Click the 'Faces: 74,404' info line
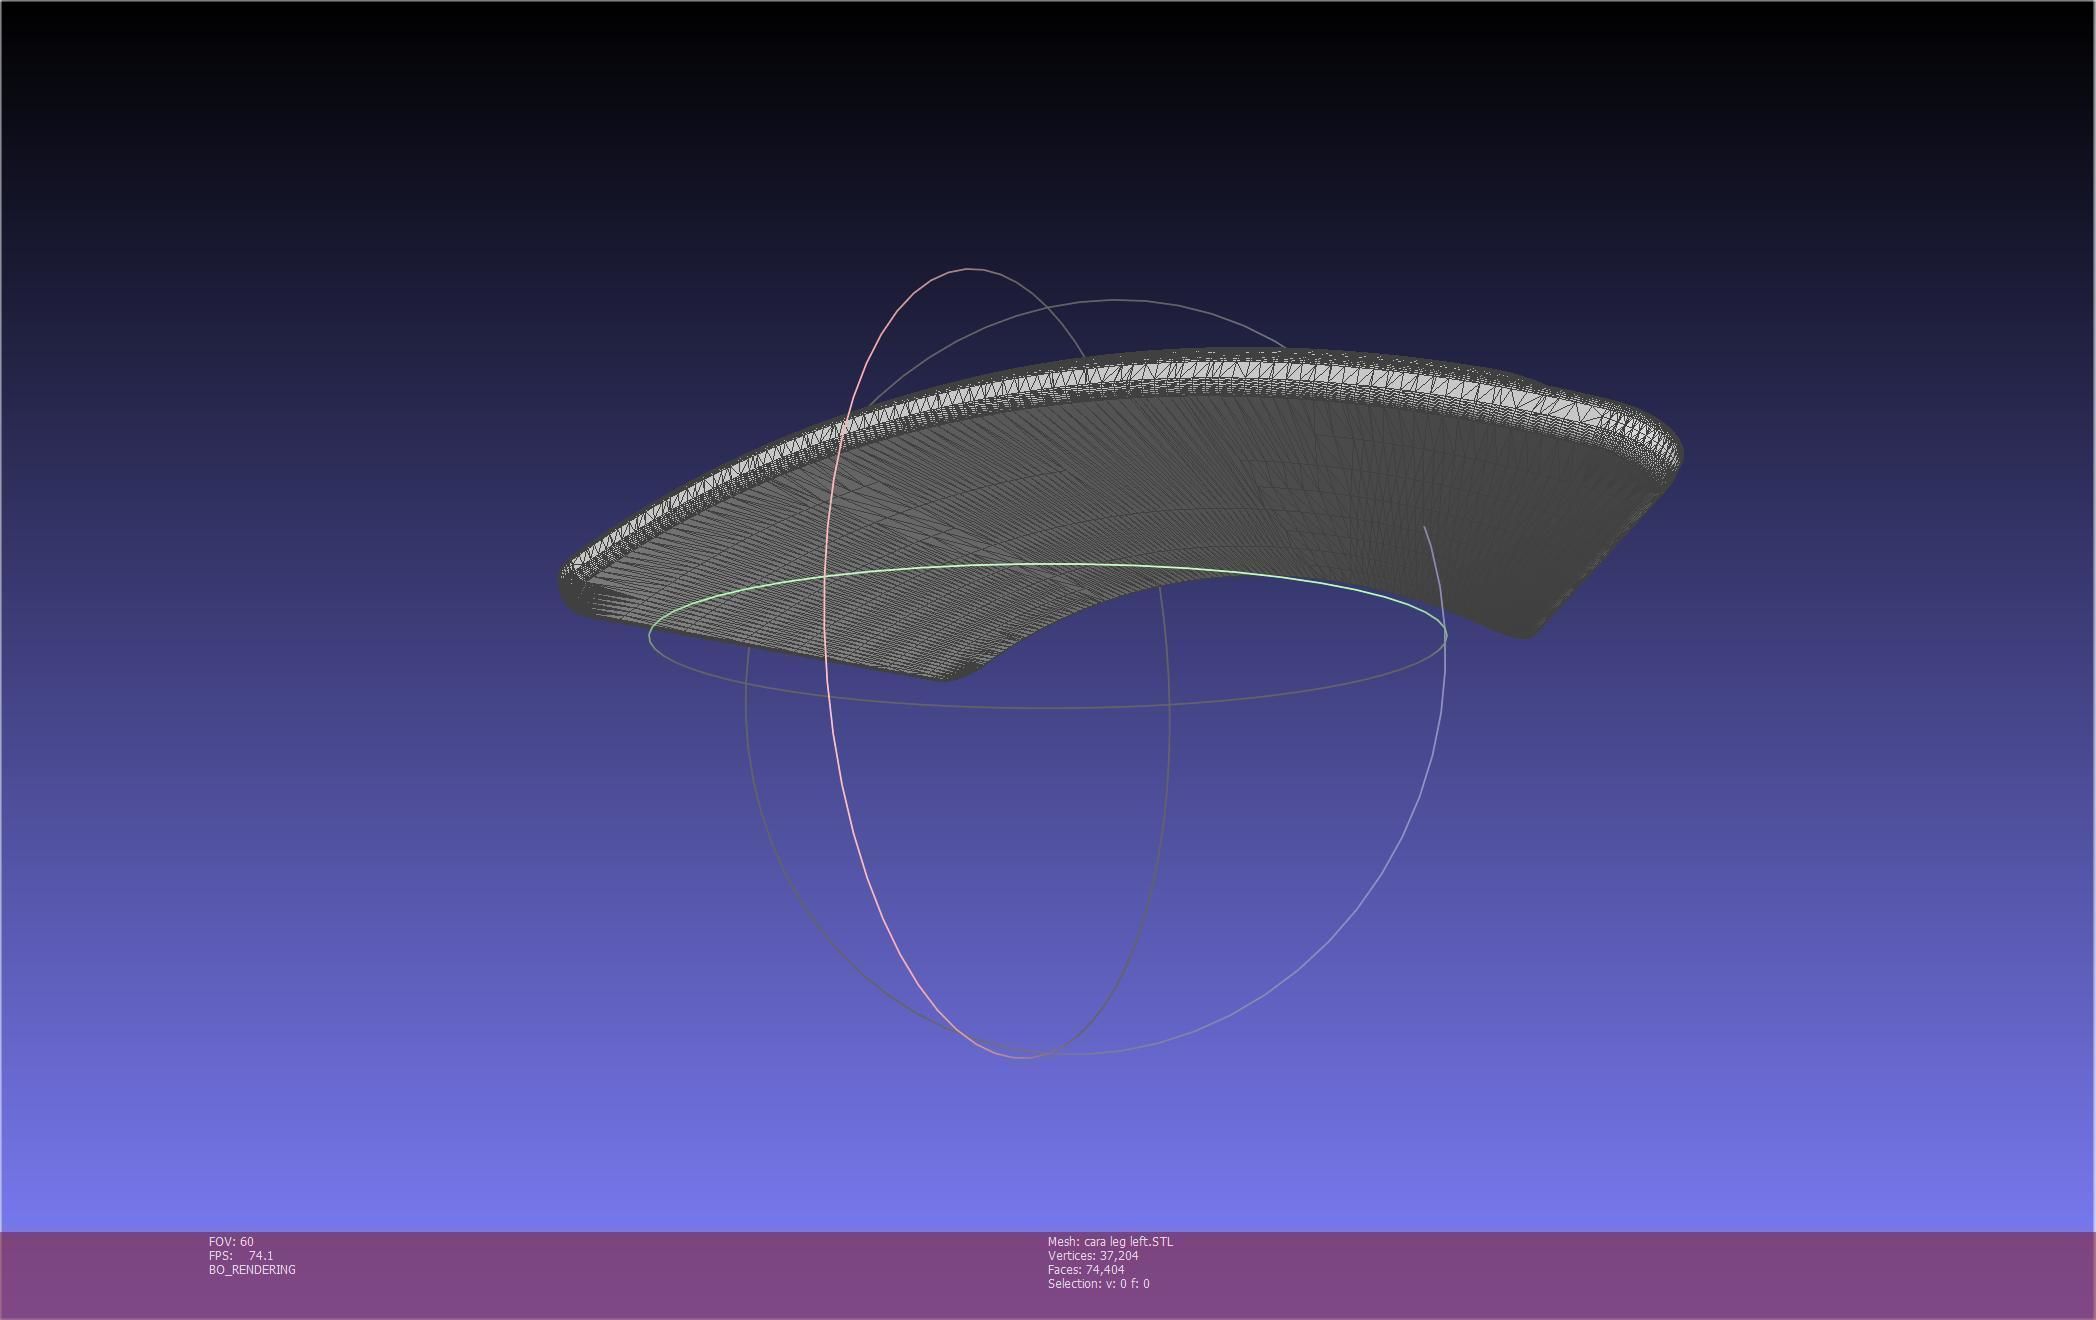The image size is (2096, 1320). 1086,1270
